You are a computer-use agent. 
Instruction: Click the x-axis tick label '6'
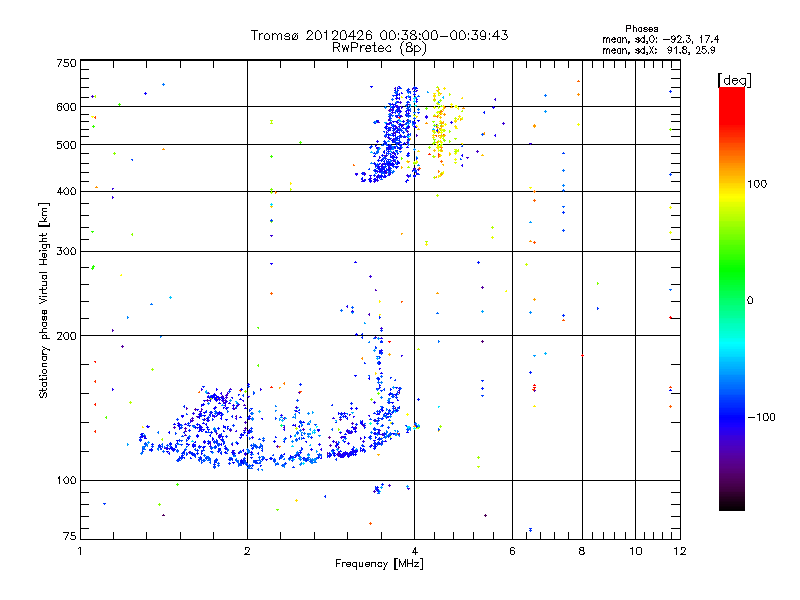pos(512,551)
